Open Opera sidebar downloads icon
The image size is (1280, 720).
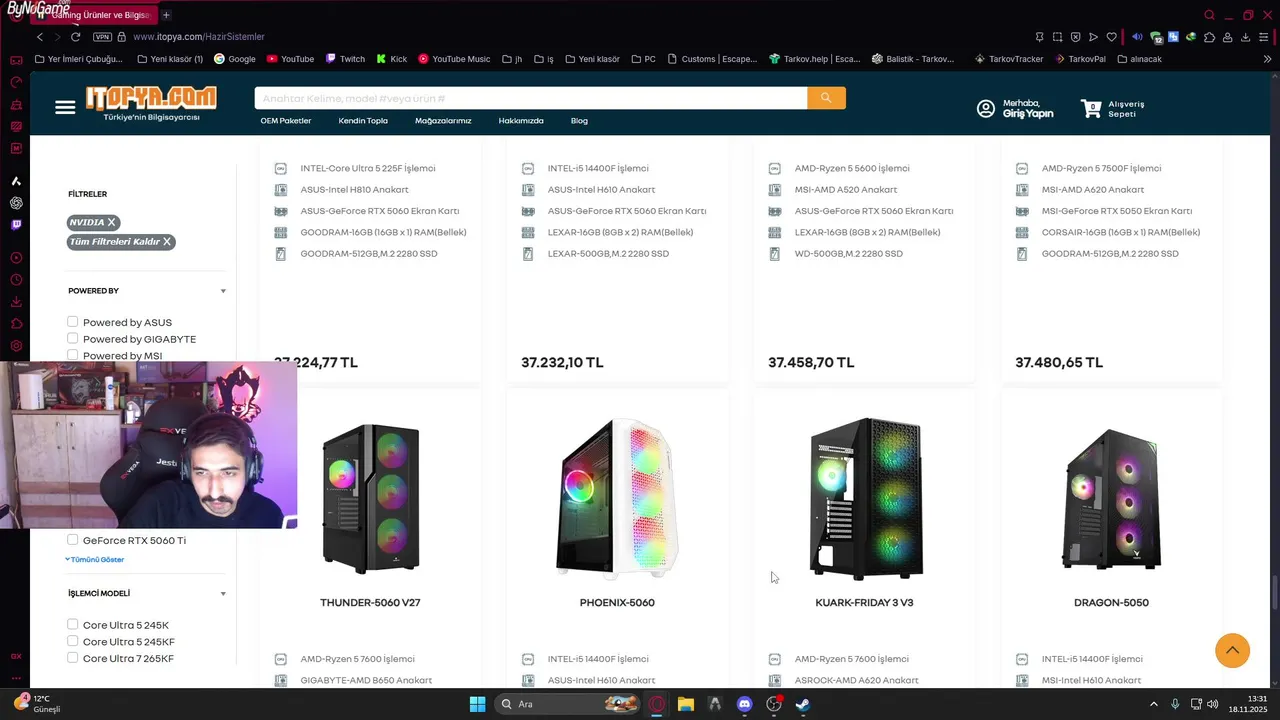point(16,302)
